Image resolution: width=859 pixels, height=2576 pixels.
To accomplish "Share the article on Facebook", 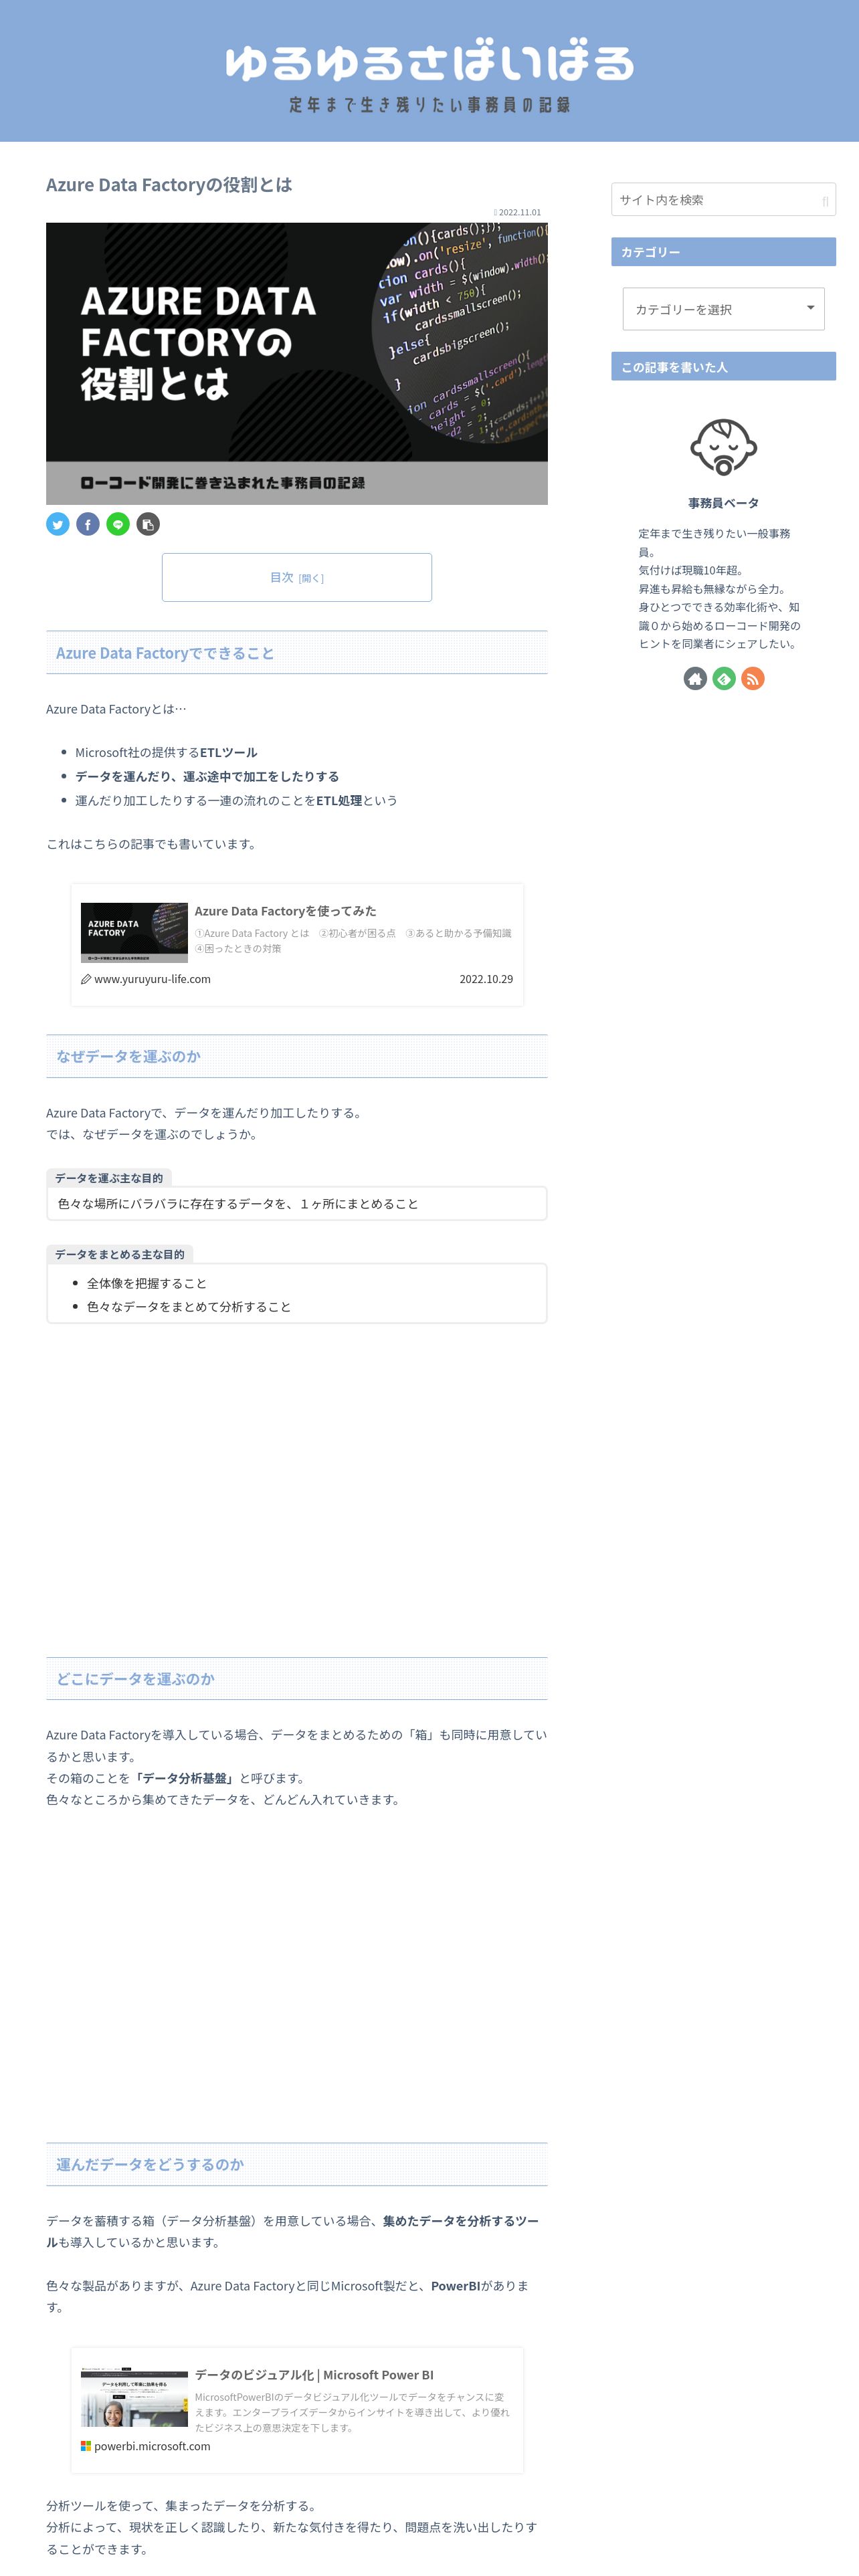I will (x=88, y=524).
